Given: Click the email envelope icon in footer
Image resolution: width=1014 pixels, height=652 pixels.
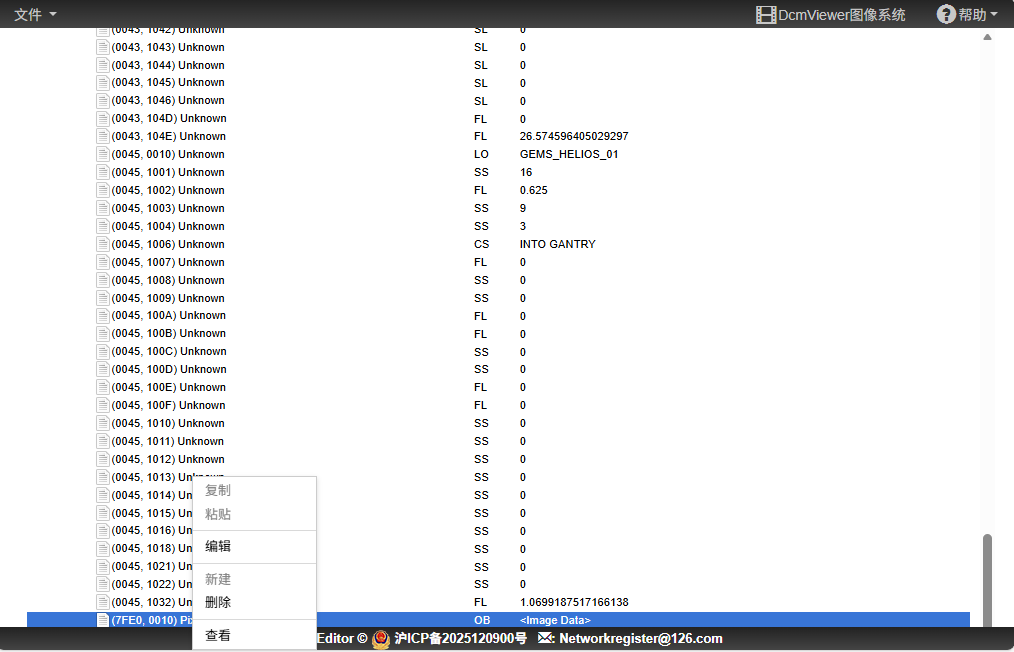Looking at the screenshot, I should coord(546,638).
